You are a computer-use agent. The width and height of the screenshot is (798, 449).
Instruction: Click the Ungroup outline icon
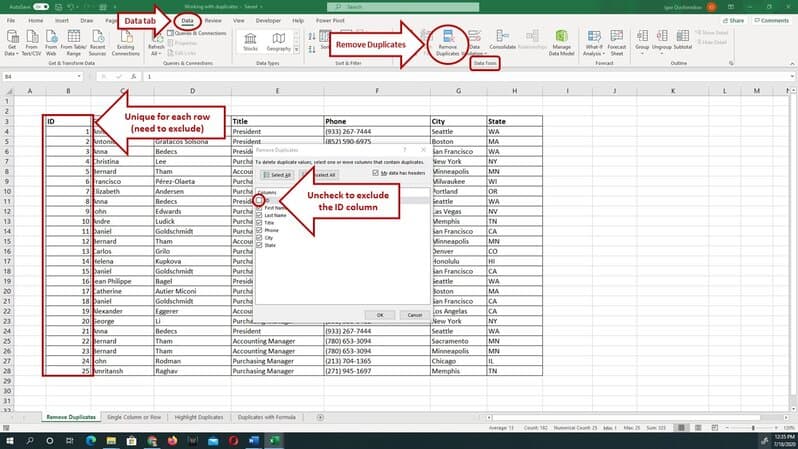(x=662, y=41)
